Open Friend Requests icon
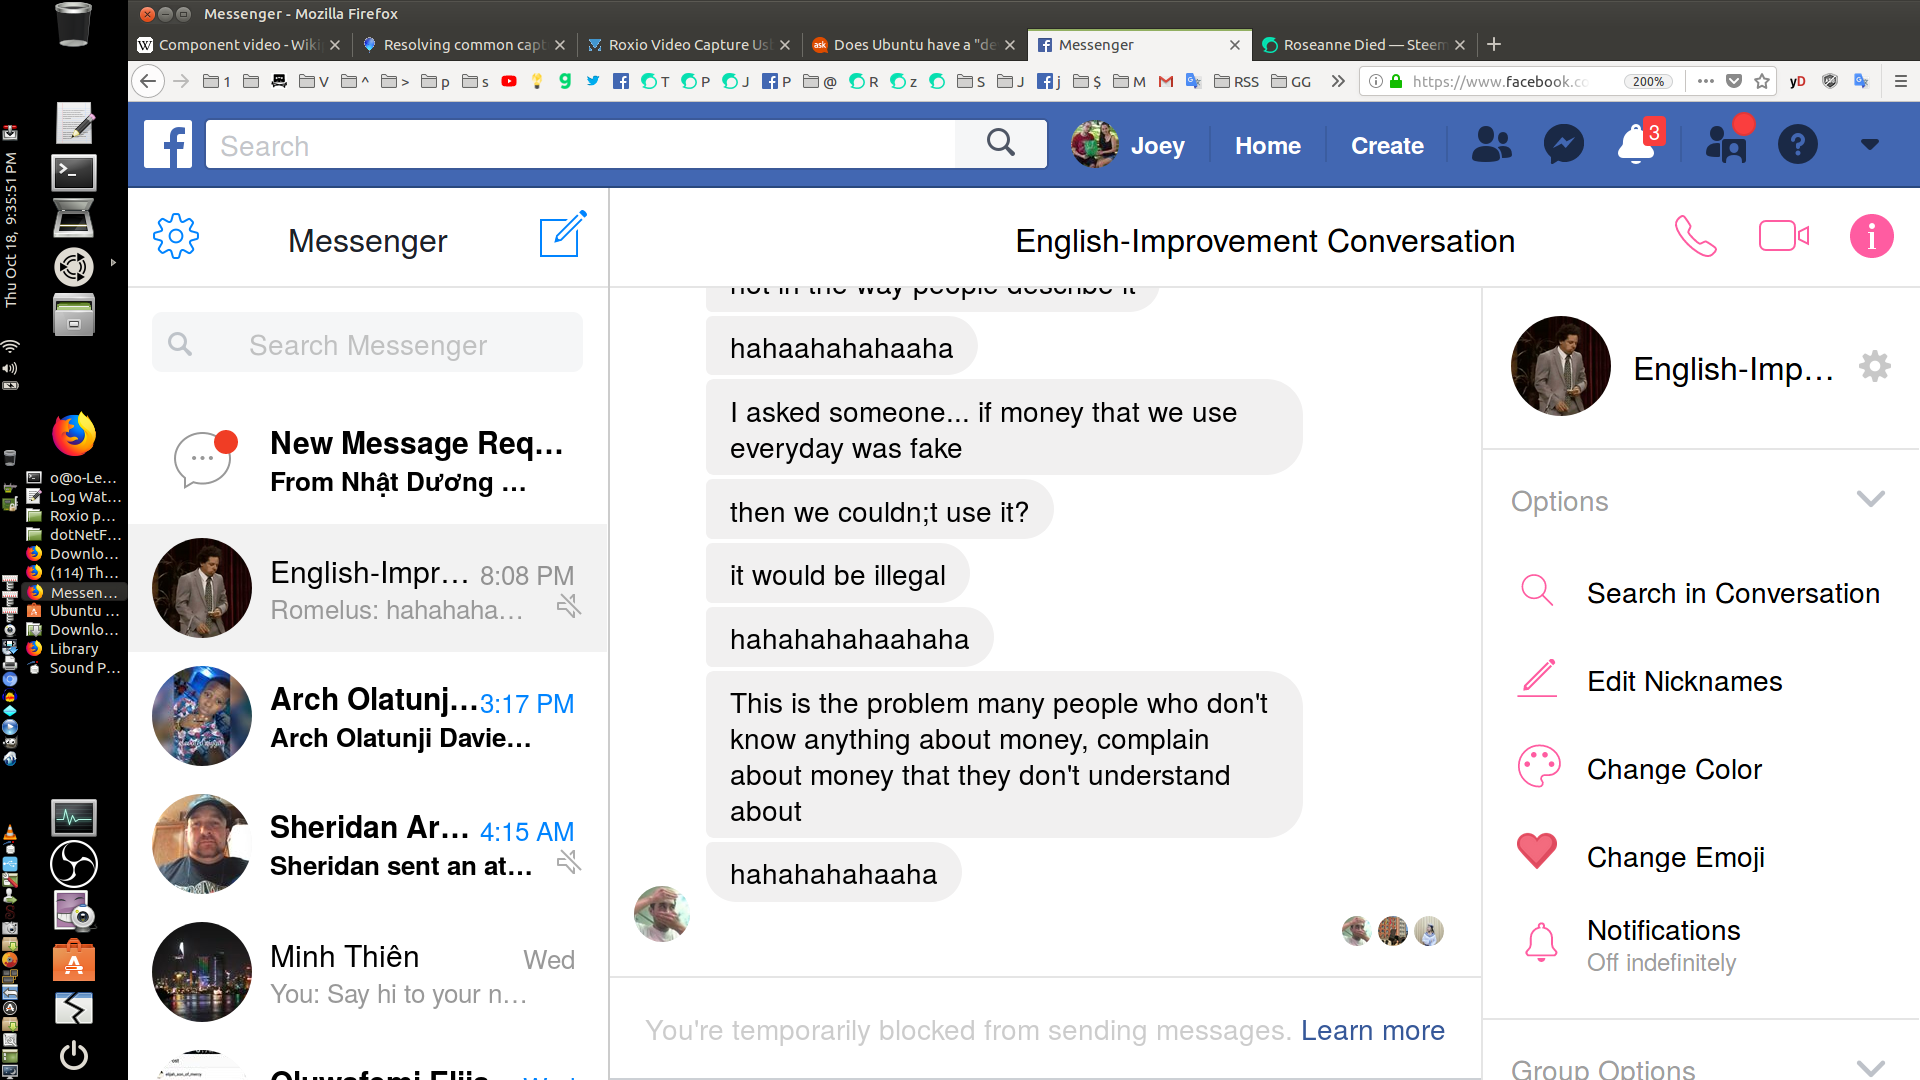 (1491, 145)
